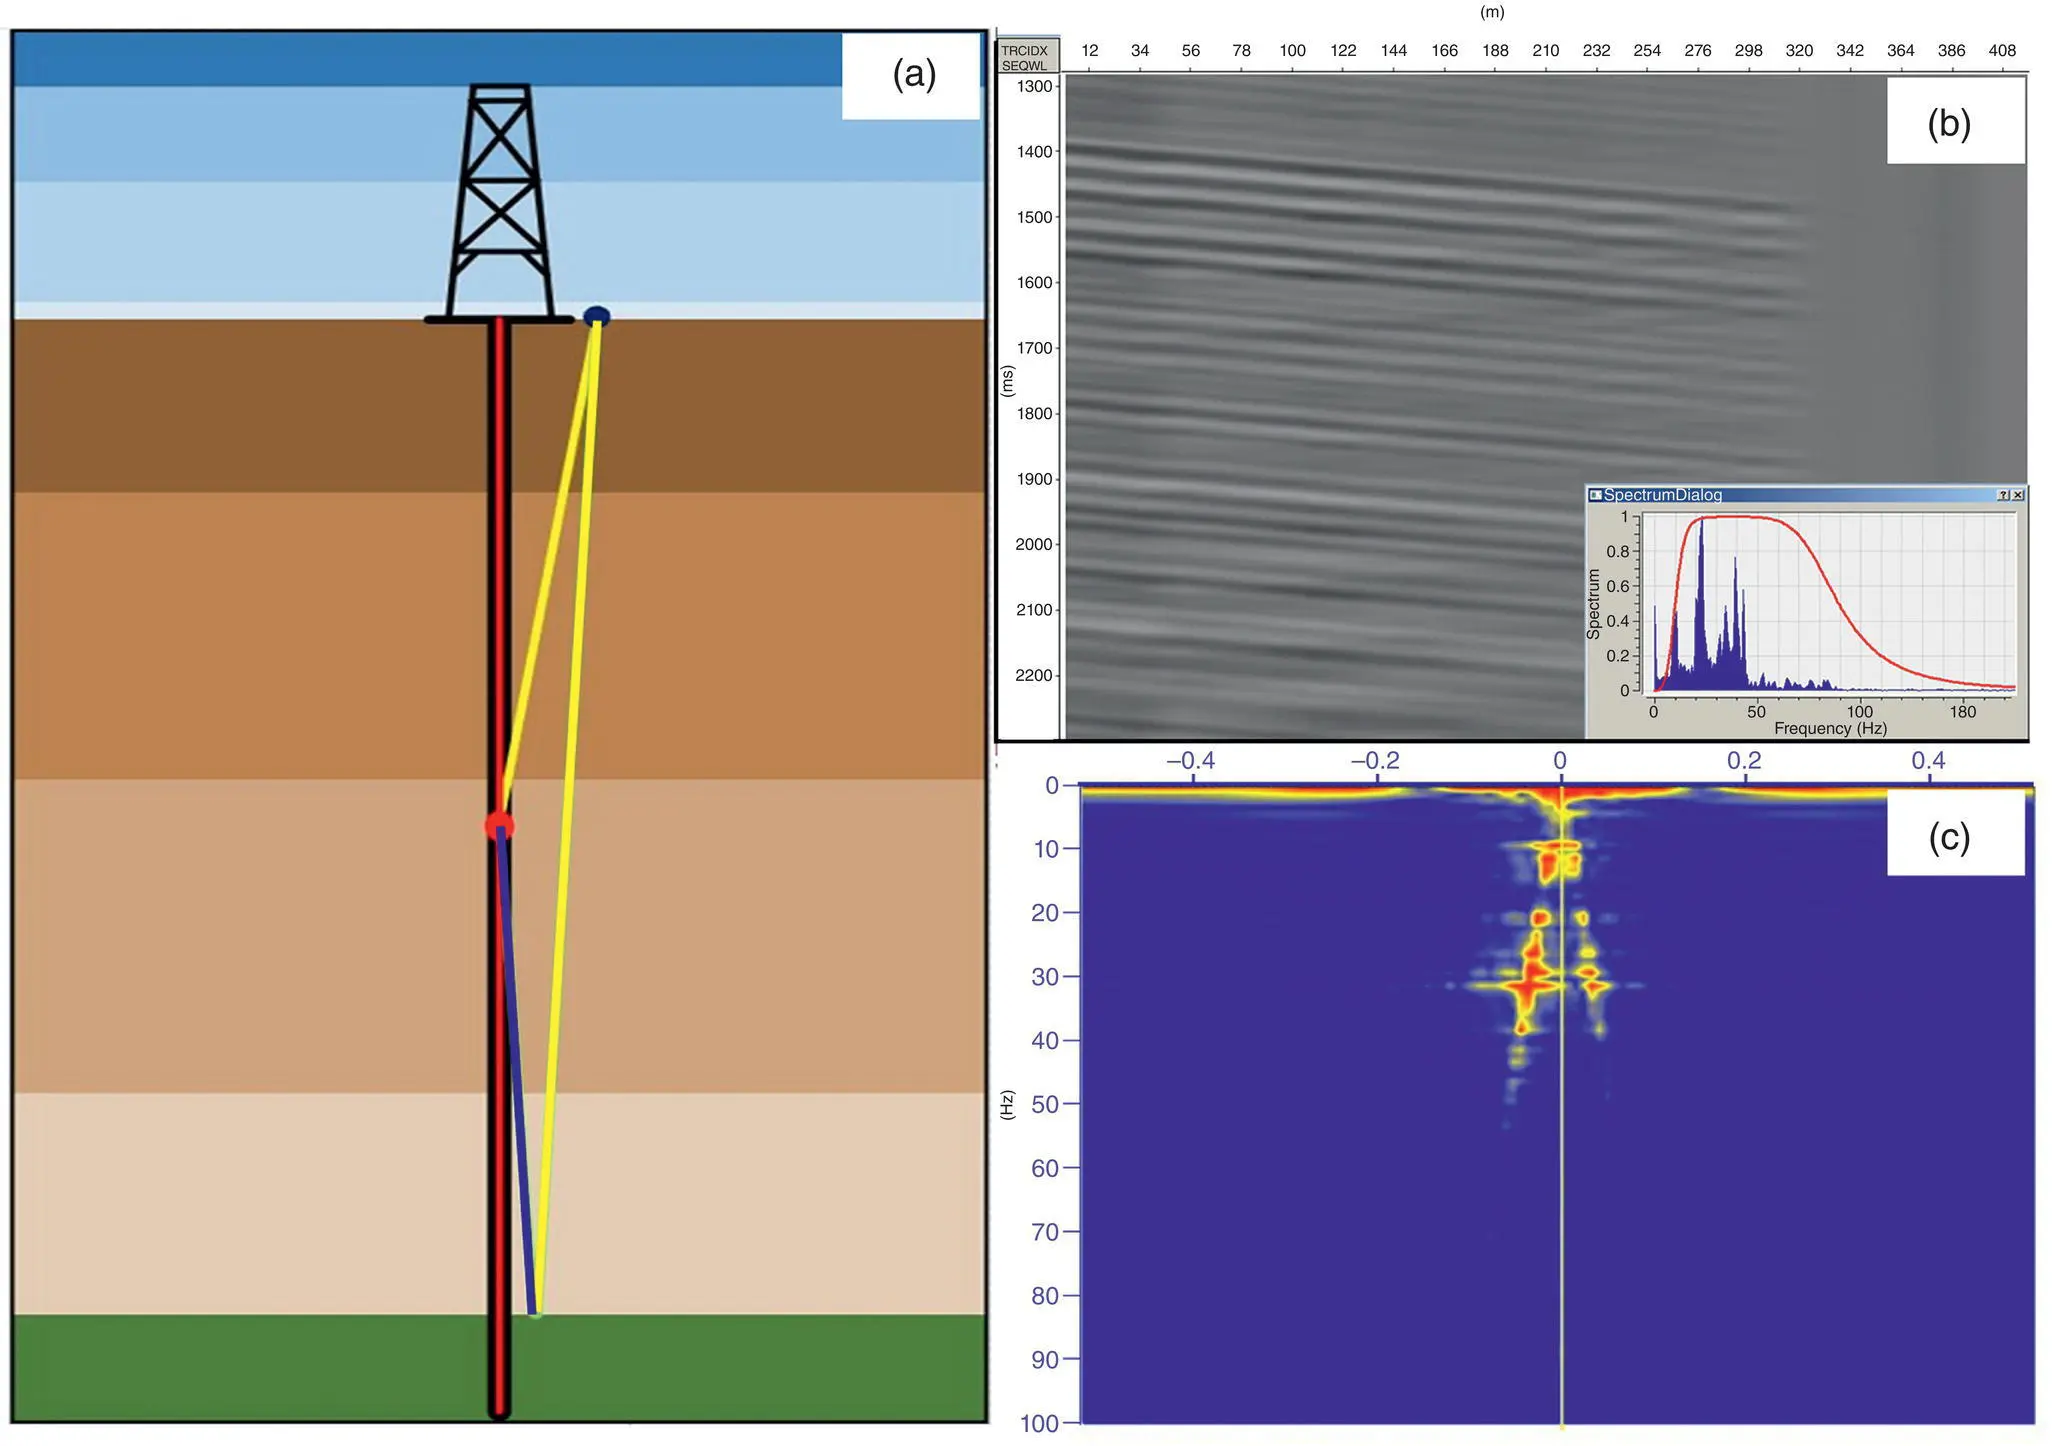Screen dimensions: 2054x1446
Task: Click the 0.8 tick on the spectrum amplitude axis
Action: (1617, 552)
